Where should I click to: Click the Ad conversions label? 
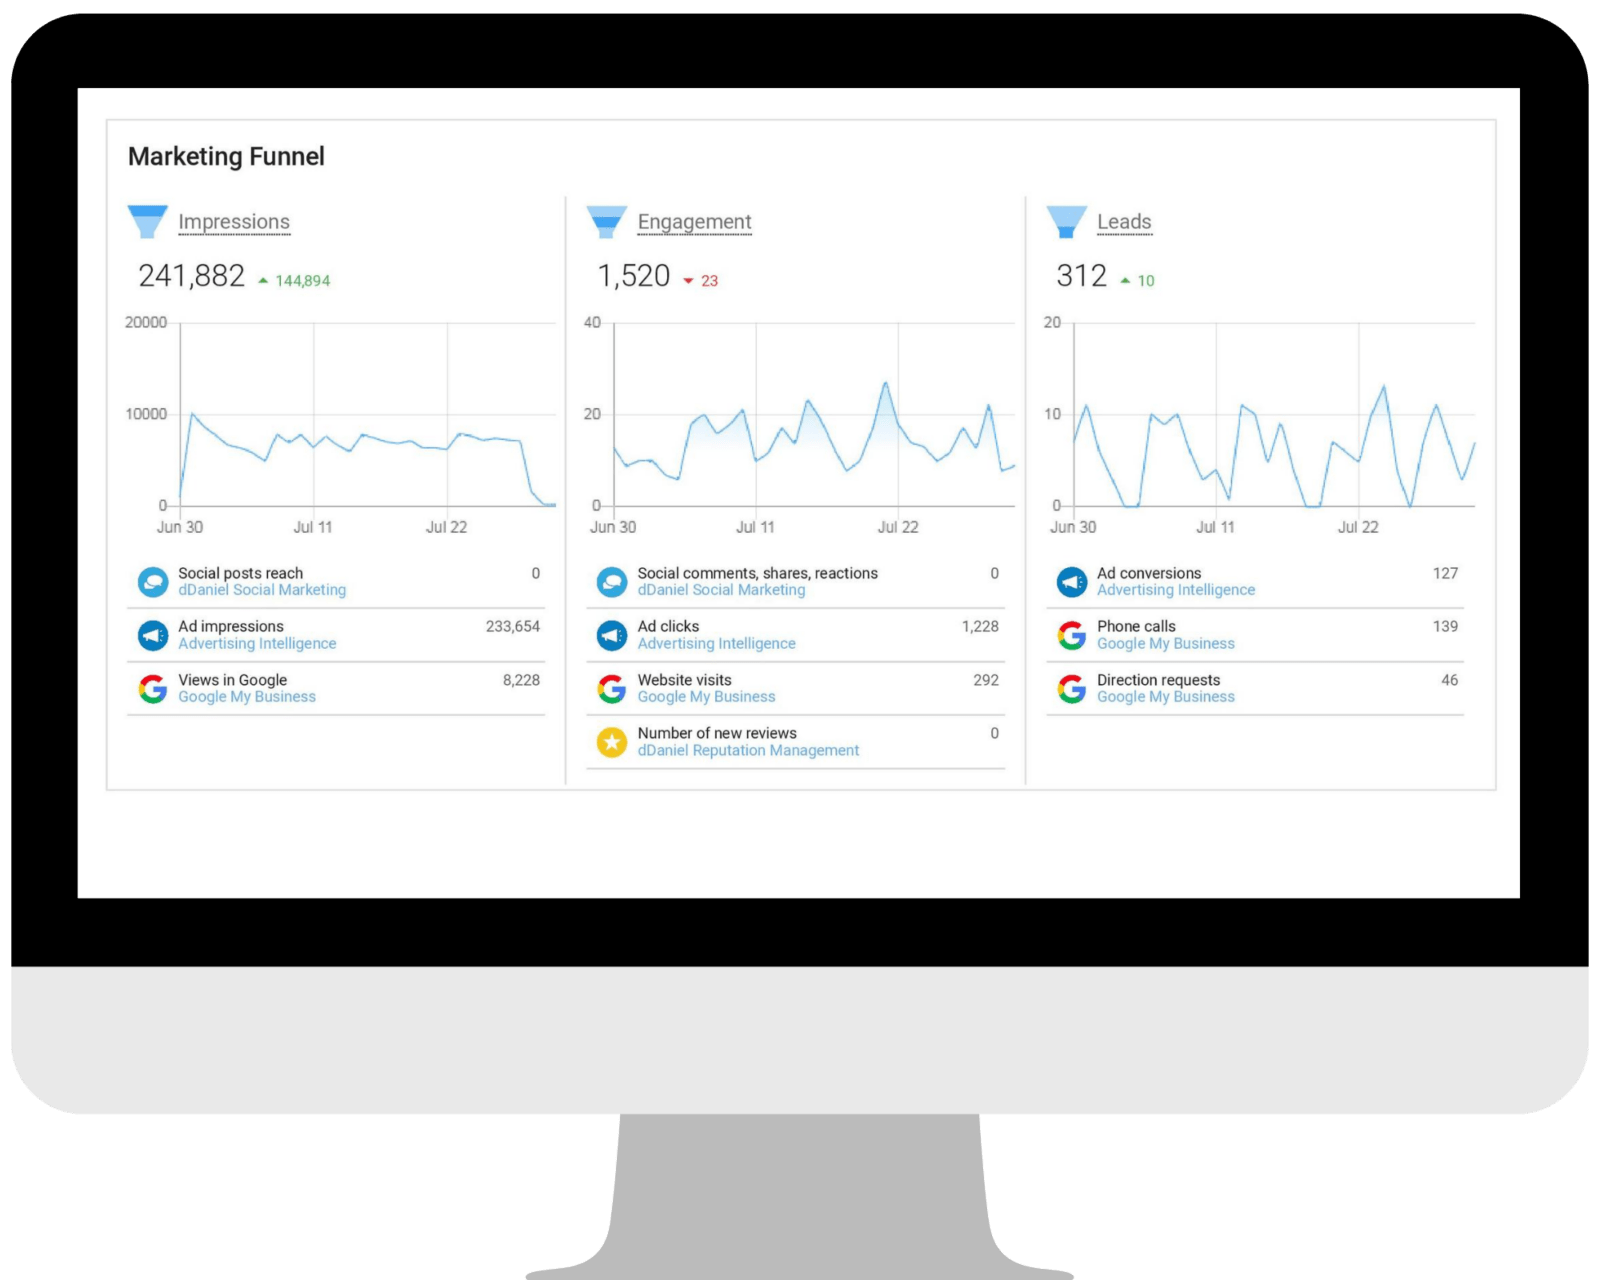[x=1149, y=573]
